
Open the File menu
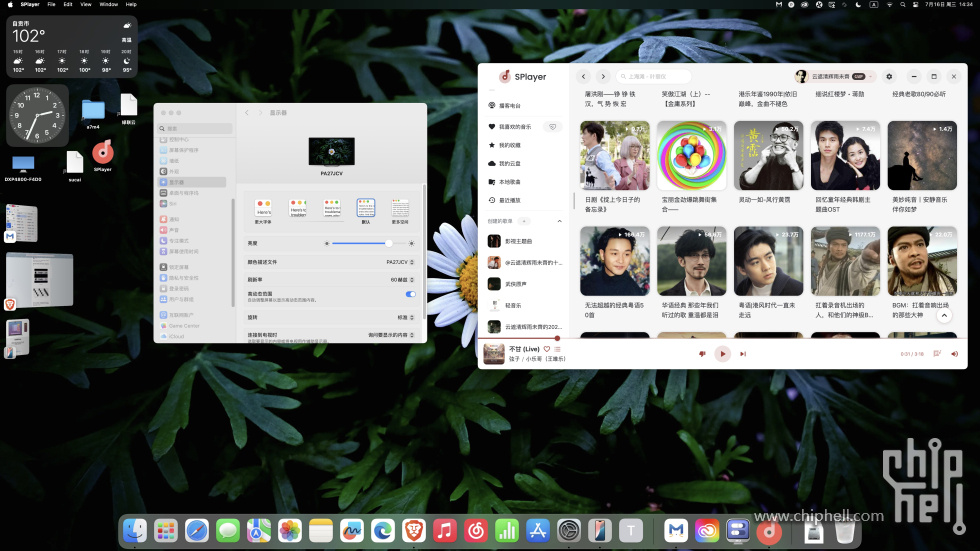[x=51, y=4]
